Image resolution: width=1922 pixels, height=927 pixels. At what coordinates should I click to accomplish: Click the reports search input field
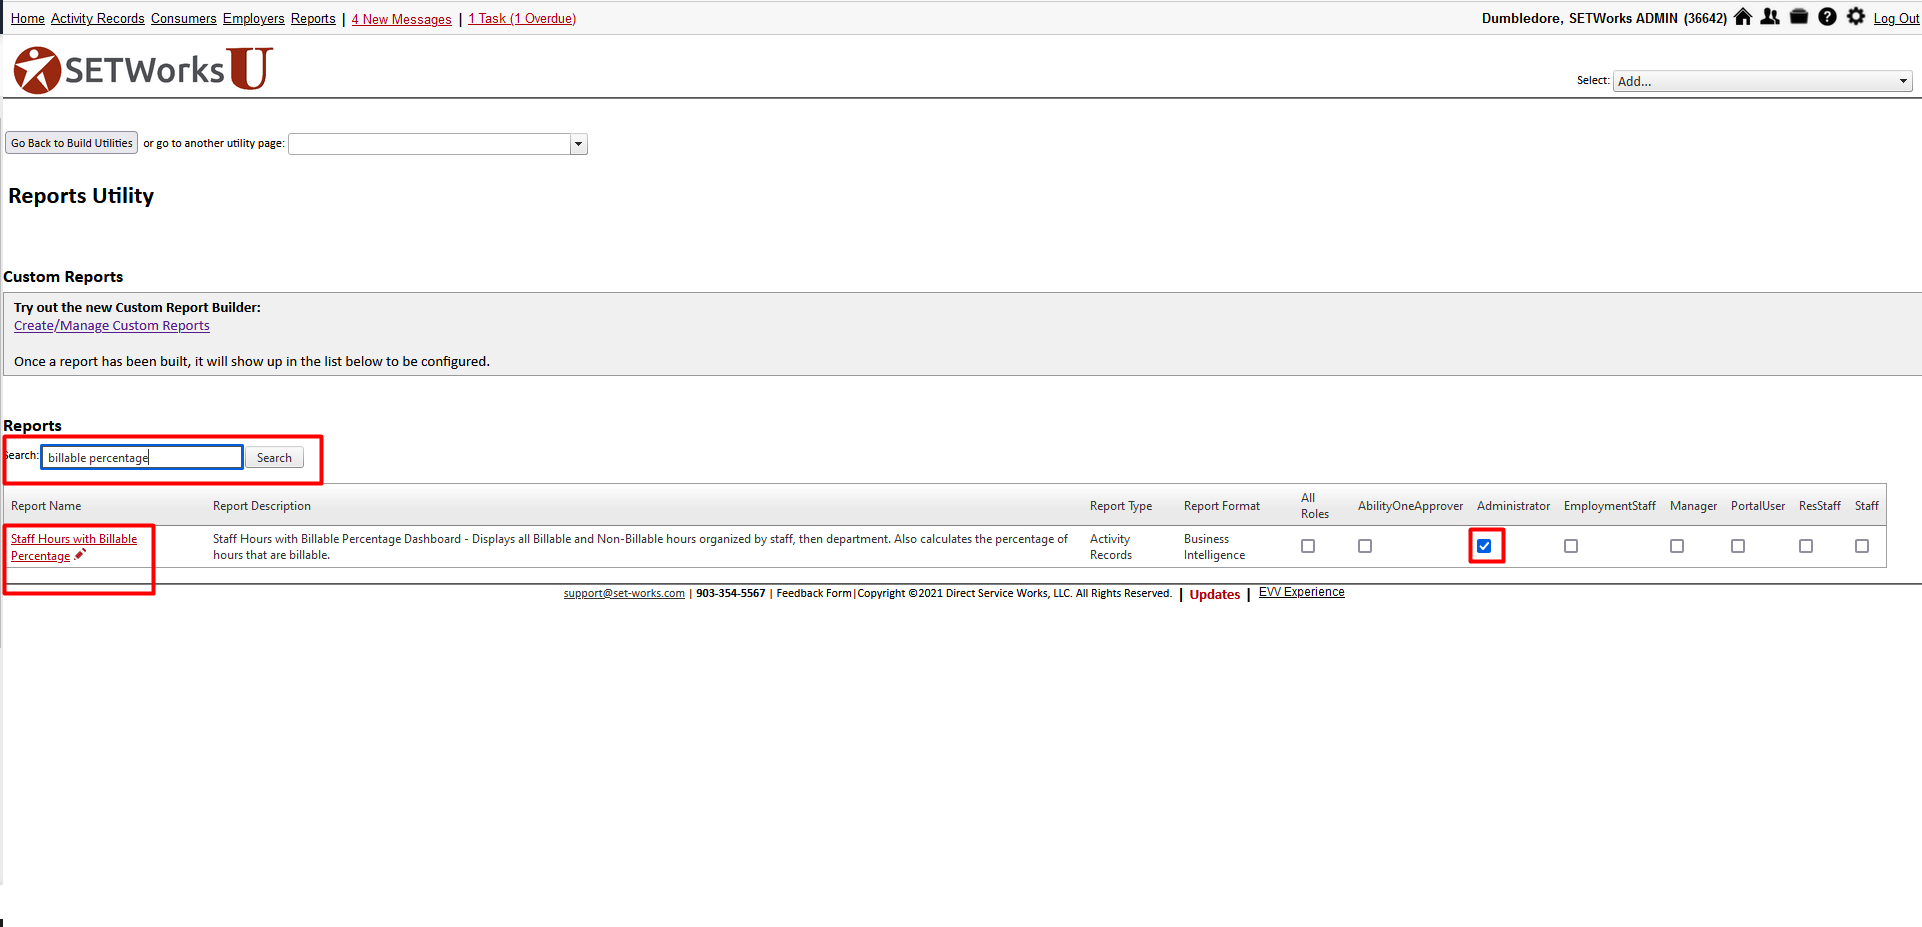coord(142,457)
